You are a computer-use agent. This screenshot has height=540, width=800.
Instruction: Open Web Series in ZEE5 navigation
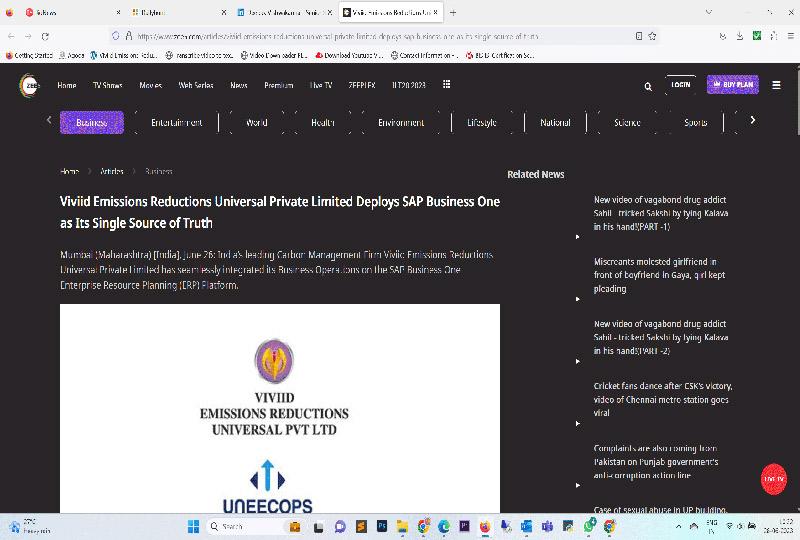(196, 85)
